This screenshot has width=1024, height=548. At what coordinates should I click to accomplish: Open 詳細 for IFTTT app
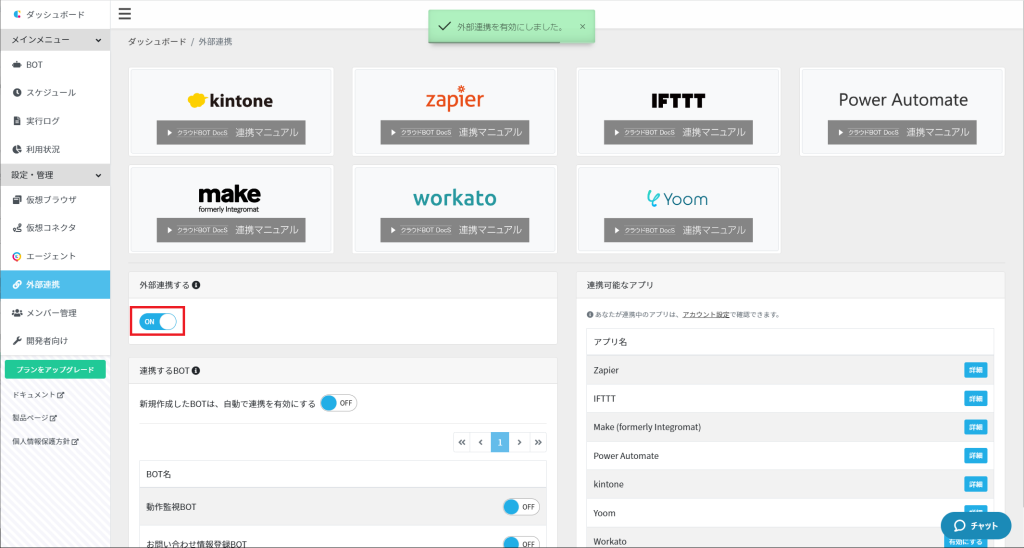976,398
